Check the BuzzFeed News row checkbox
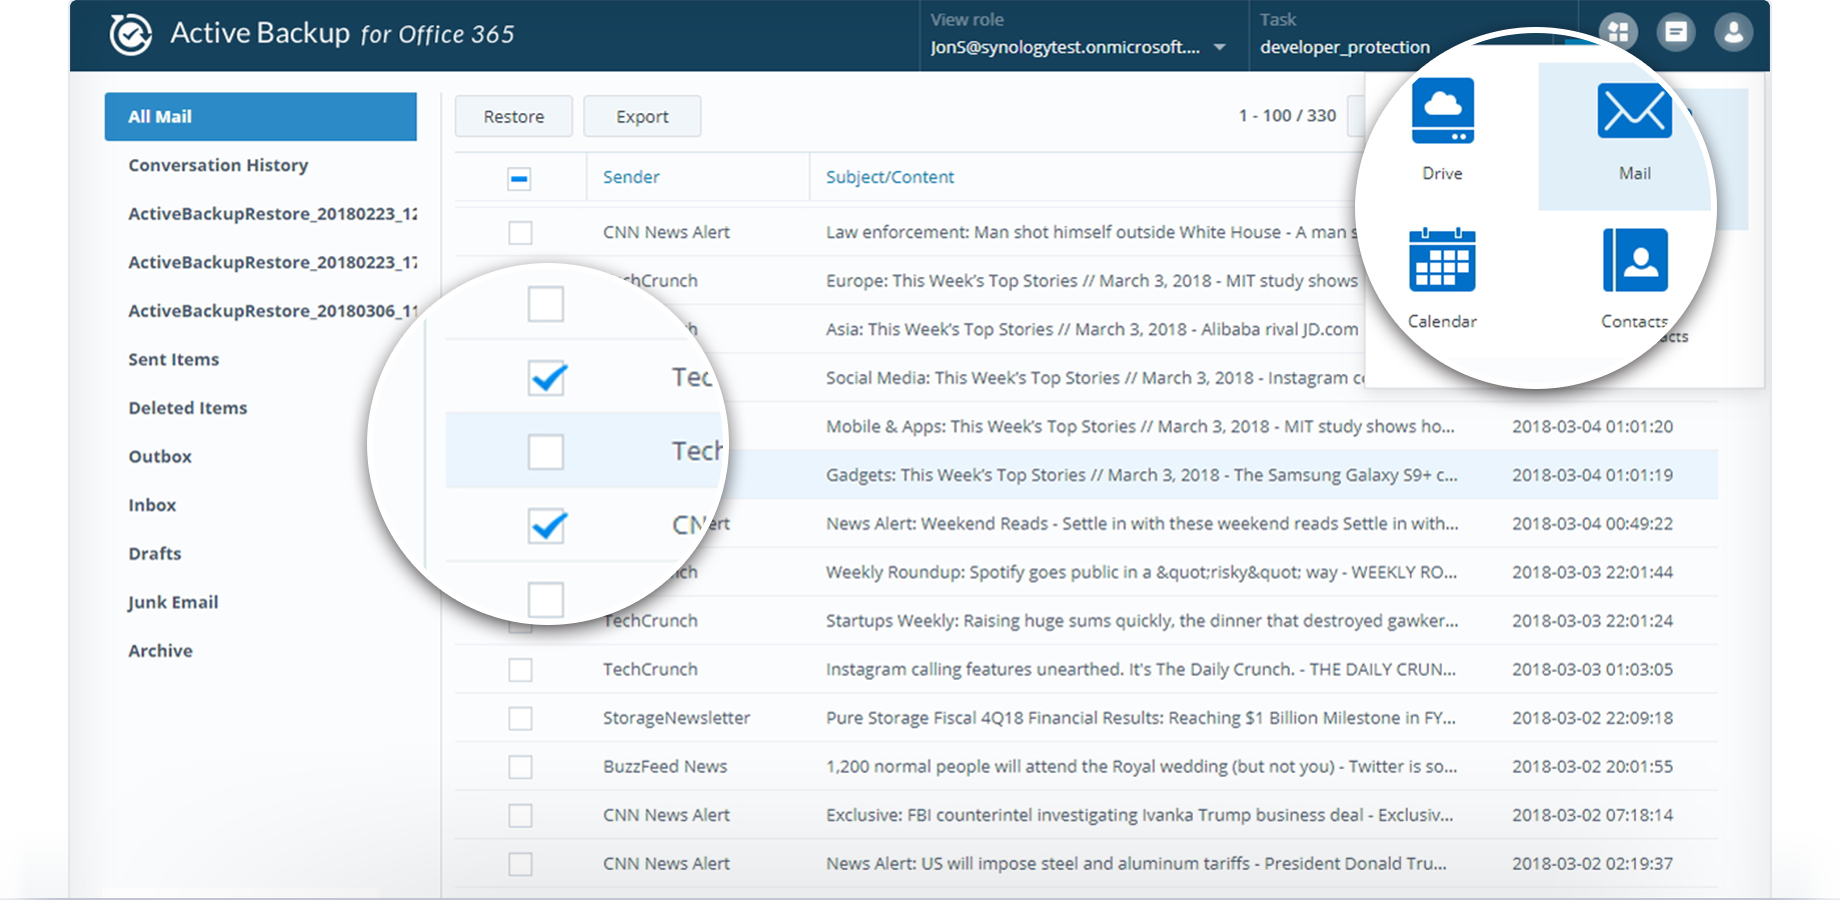 point(520,767)
